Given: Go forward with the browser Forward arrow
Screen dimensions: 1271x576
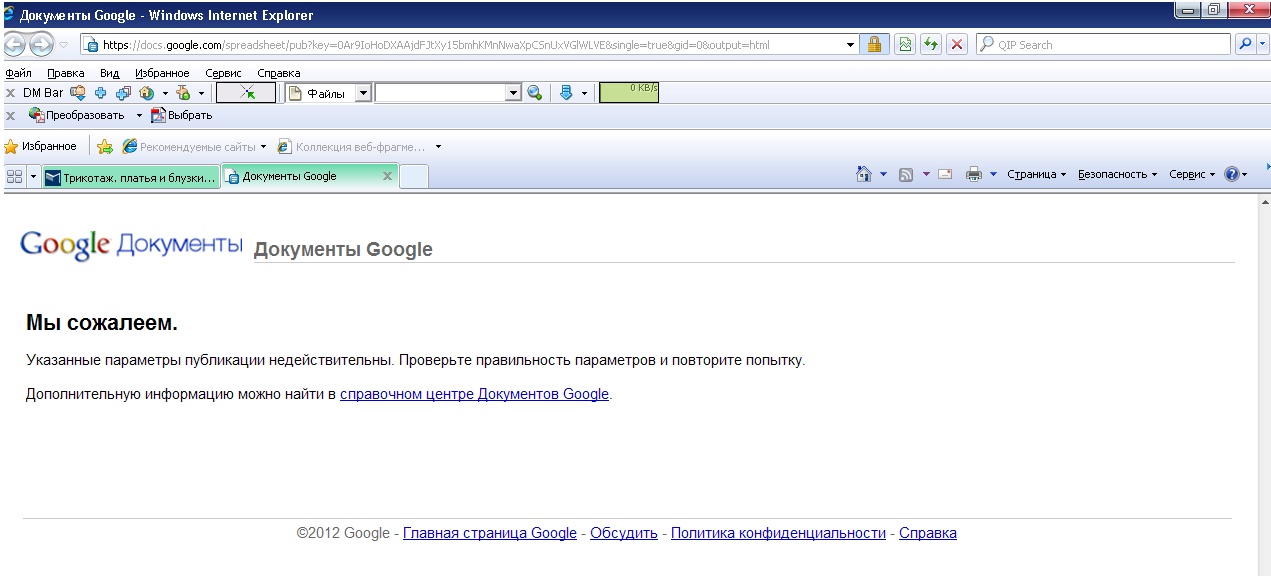Looking at the screenshot, I should (x=41, y=44).
